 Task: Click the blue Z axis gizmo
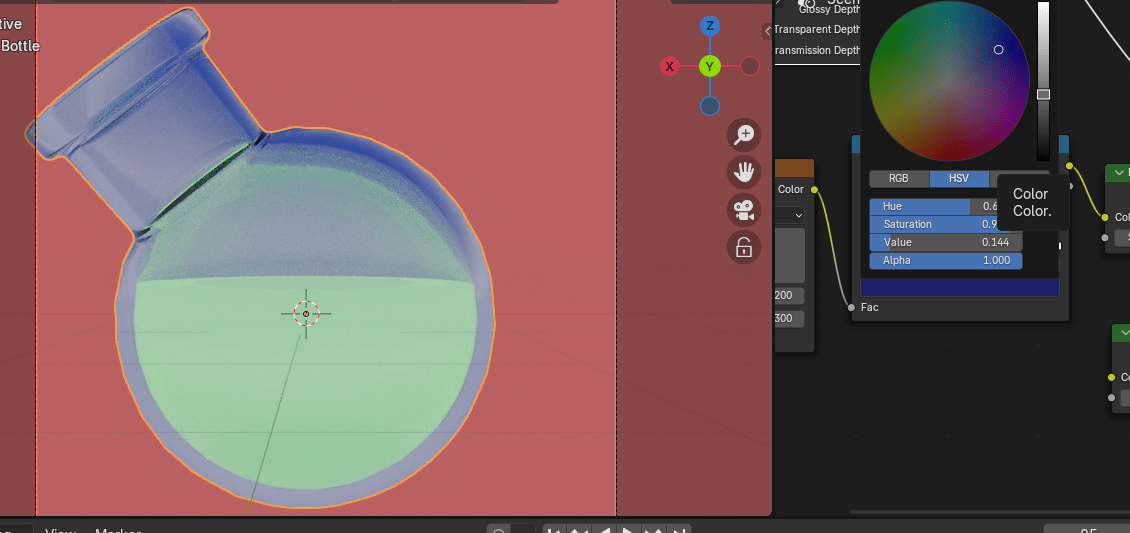[710, 26]
